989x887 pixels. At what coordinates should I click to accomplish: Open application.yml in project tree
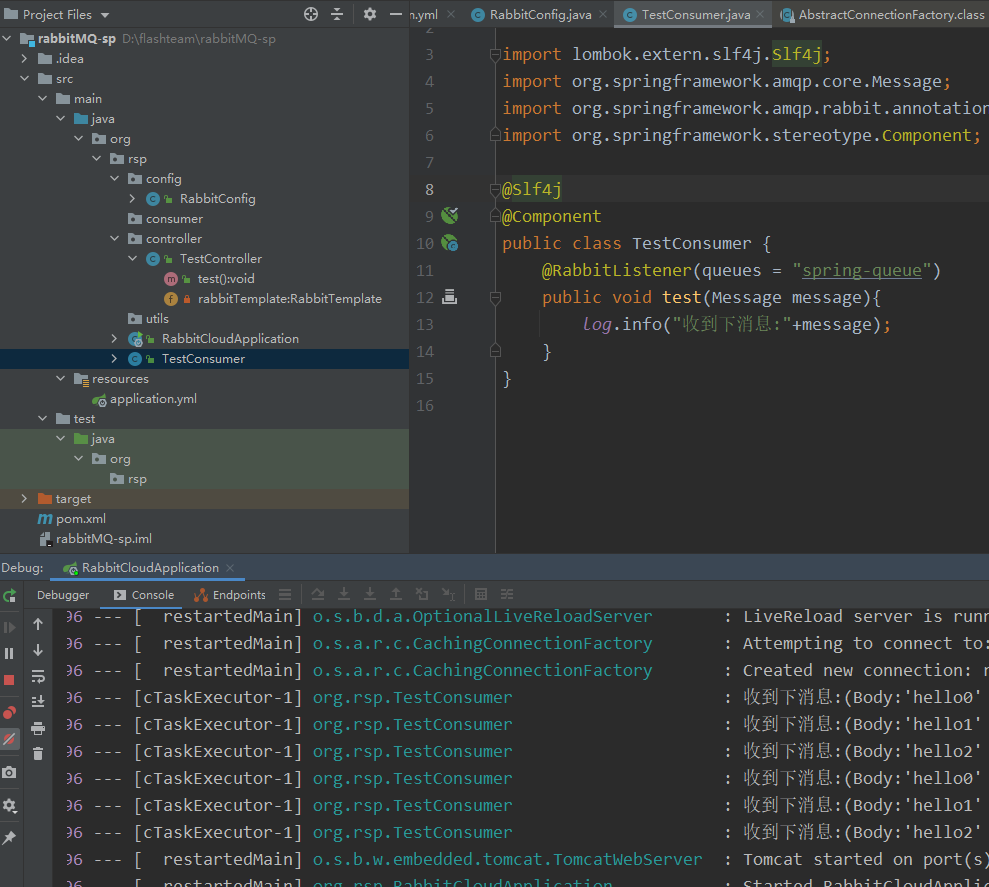pyautogui.click(x=153, y=399)
